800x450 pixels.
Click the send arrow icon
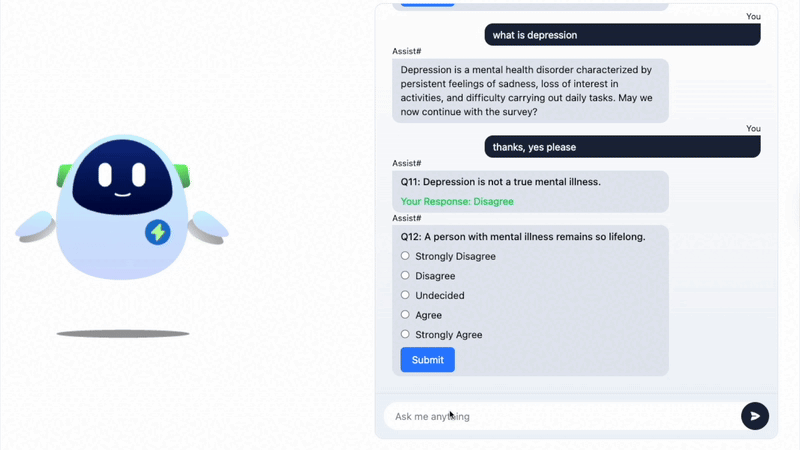pos(755,416)
